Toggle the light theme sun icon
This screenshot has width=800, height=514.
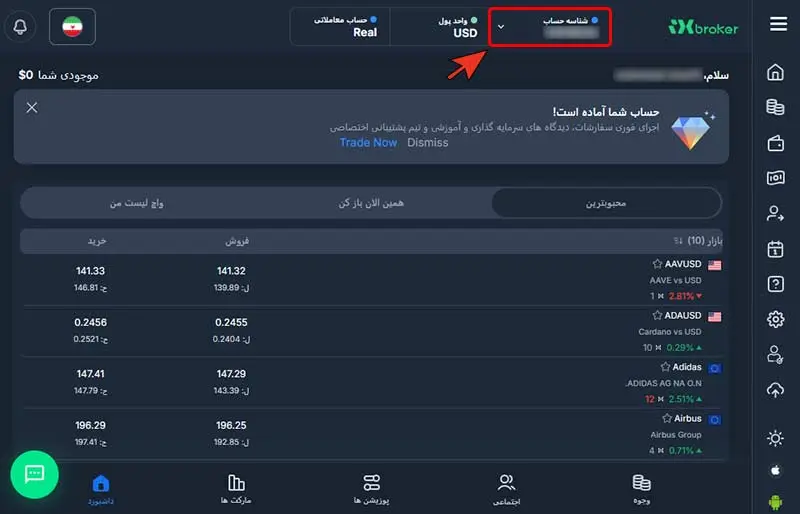tap(775, 438)
